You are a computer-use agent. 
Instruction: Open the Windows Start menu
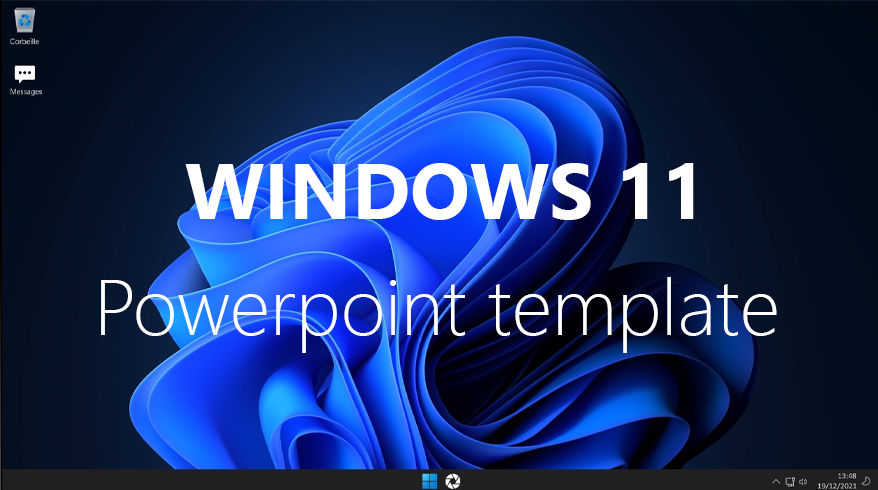[429, 480]
